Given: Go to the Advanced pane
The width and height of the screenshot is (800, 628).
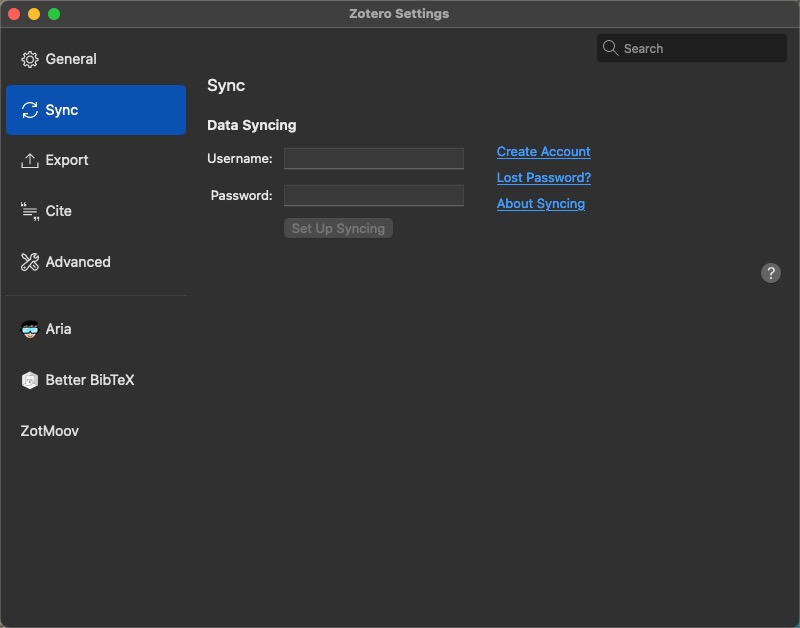Looking at the screenshot, I should point(96,262).
